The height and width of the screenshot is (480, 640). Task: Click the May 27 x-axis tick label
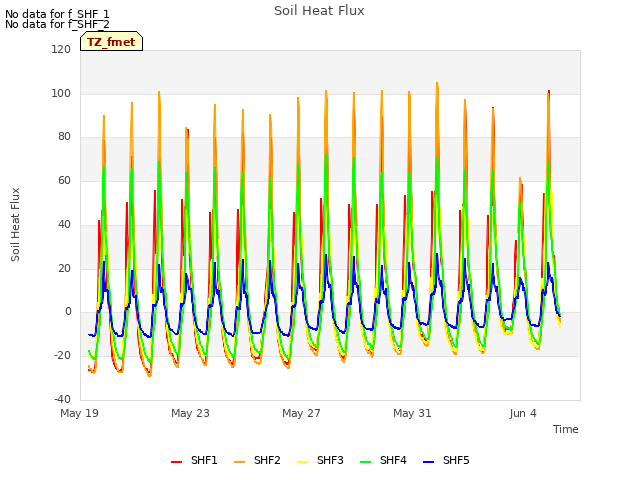302,413
